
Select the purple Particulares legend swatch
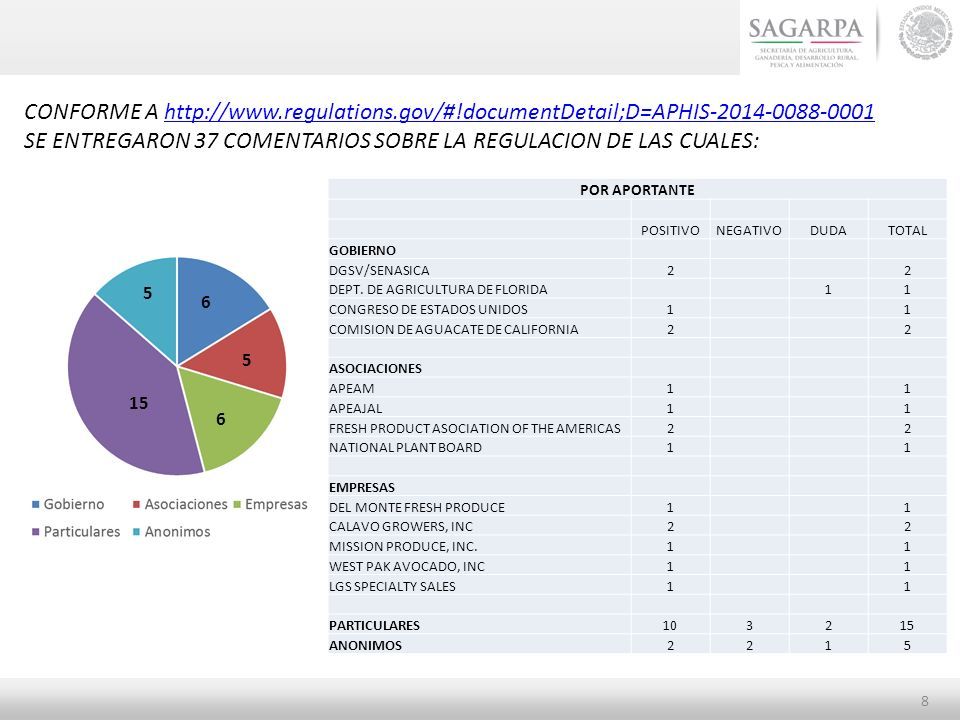pyautogui.click(x=36, y=532)
